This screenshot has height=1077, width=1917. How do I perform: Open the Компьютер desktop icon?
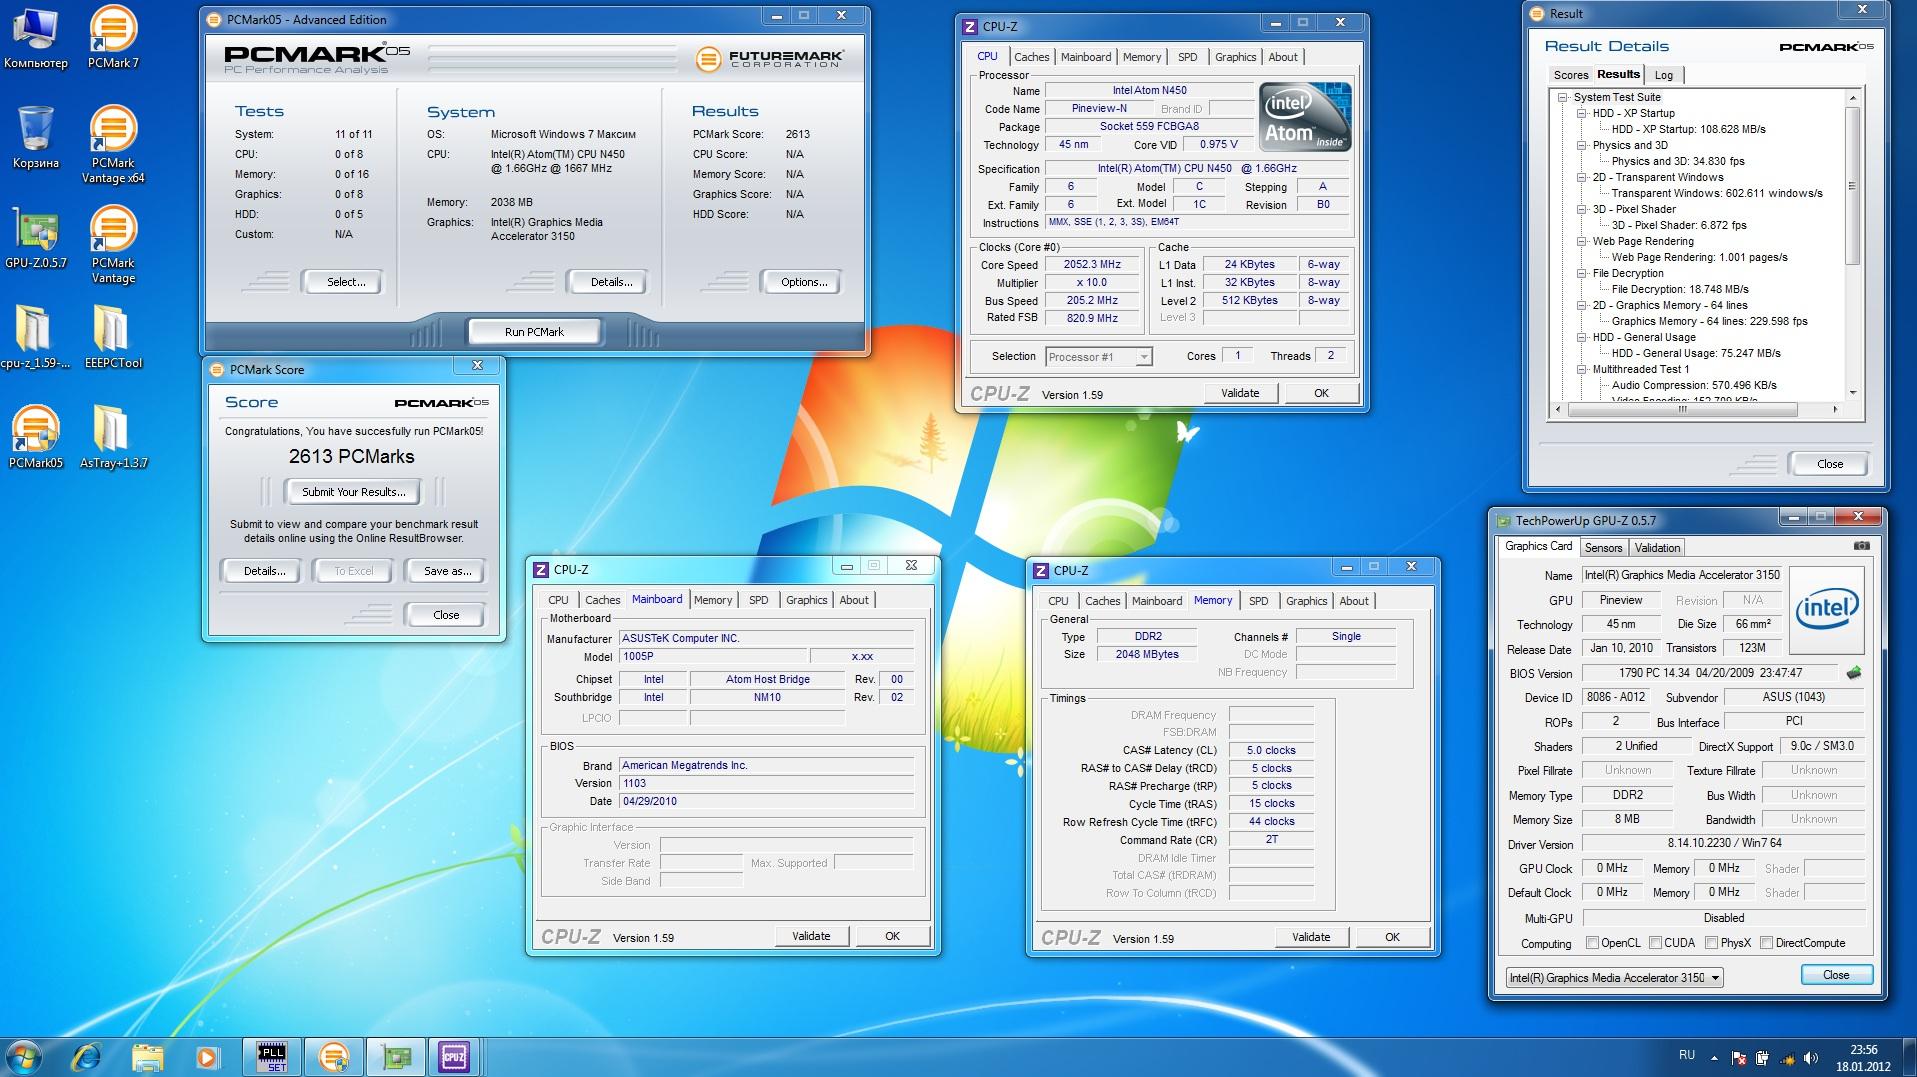coord(36,38)
